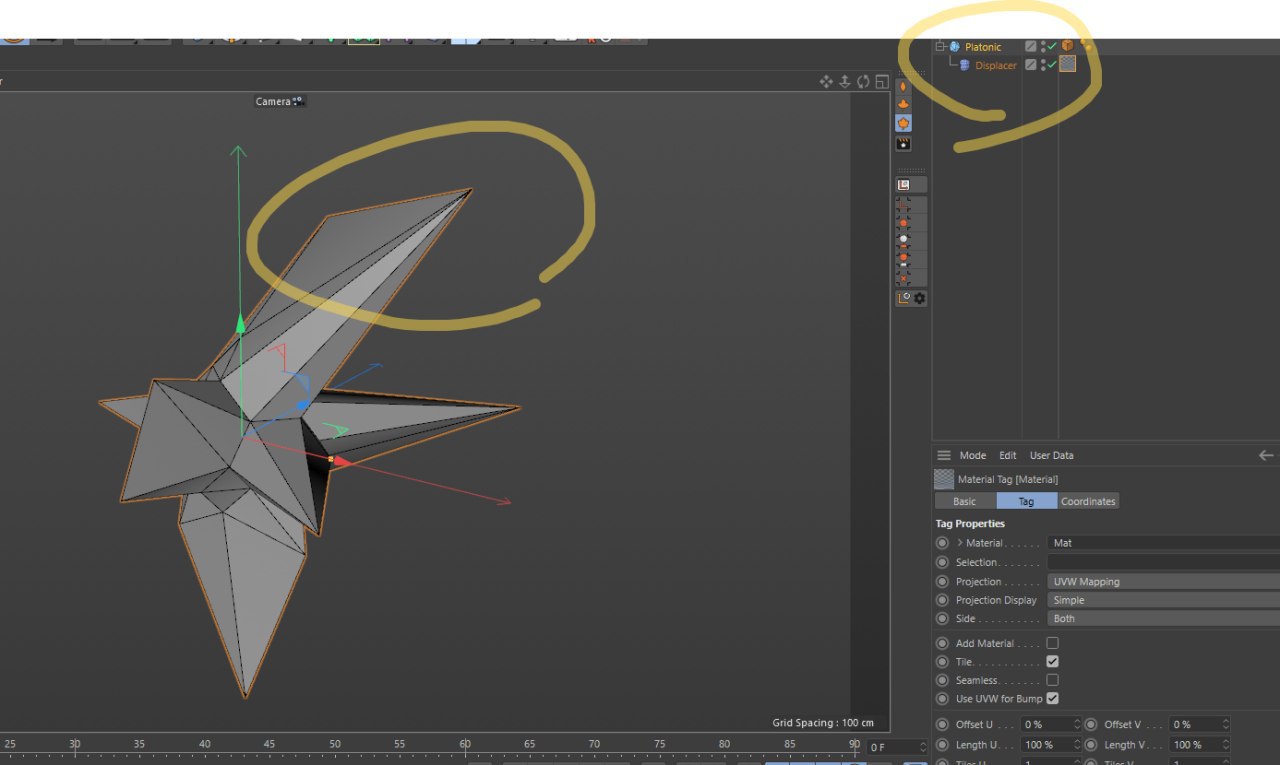
Task: Open the User Data menu
Action: [x=1052, y=455]
